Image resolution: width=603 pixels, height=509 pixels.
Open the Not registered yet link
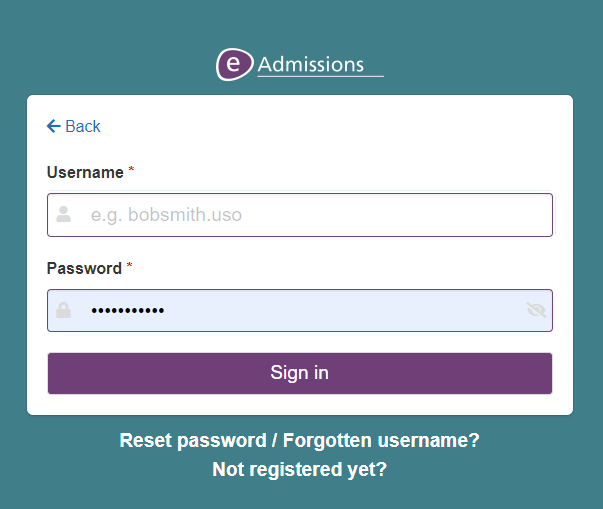[x=299, y=469]
